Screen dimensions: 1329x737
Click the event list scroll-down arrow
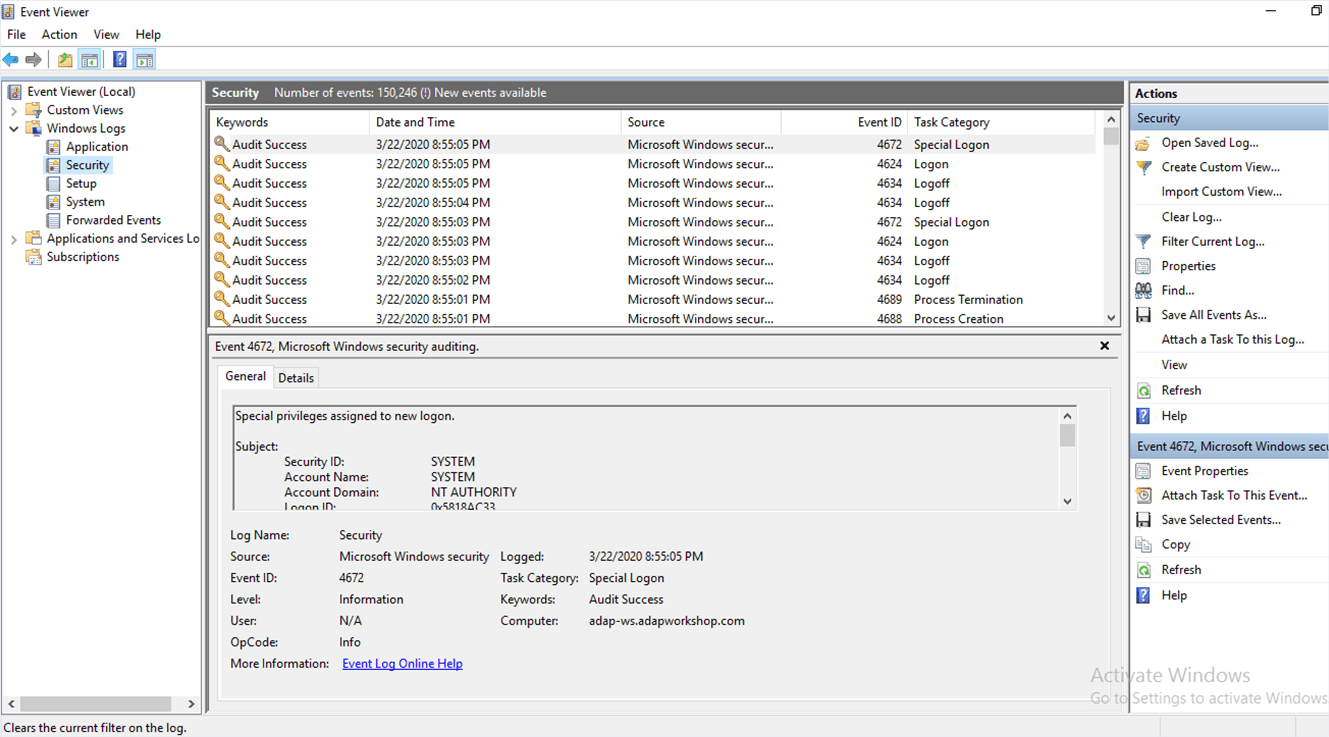click(x=1111, y=318)
